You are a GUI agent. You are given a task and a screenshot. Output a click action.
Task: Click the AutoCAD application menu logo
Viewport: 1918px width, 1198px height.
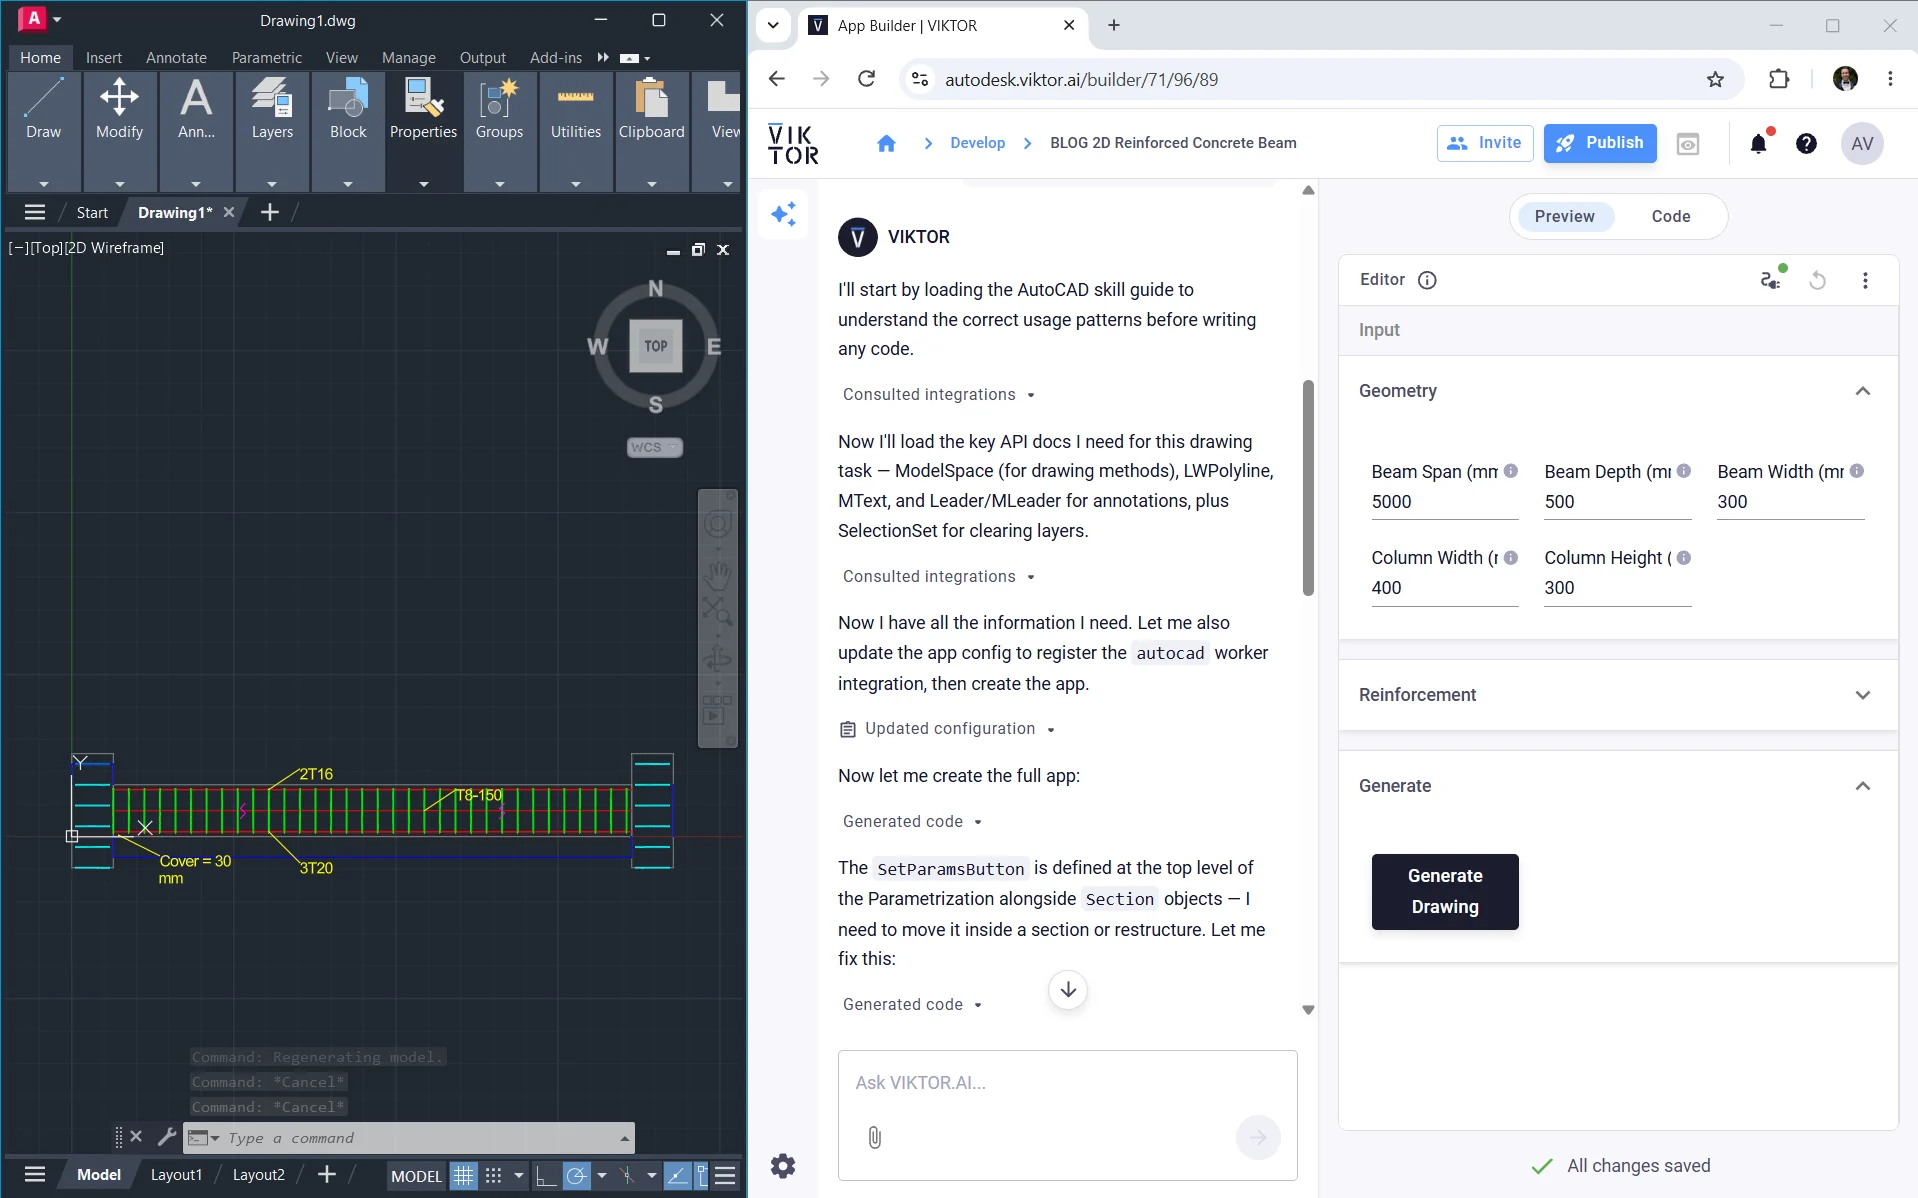33,18
